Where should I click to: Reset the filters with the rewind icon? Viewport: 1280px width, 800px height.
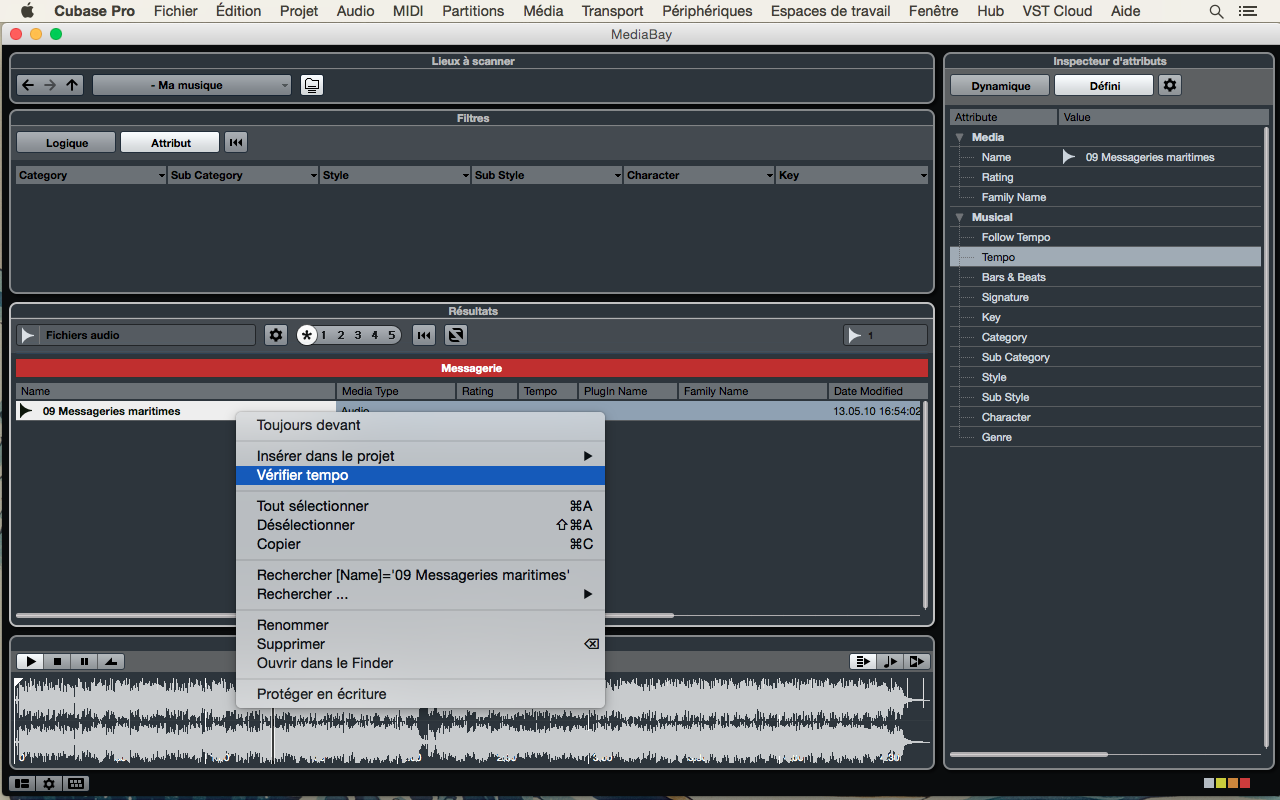pos(236,143)
